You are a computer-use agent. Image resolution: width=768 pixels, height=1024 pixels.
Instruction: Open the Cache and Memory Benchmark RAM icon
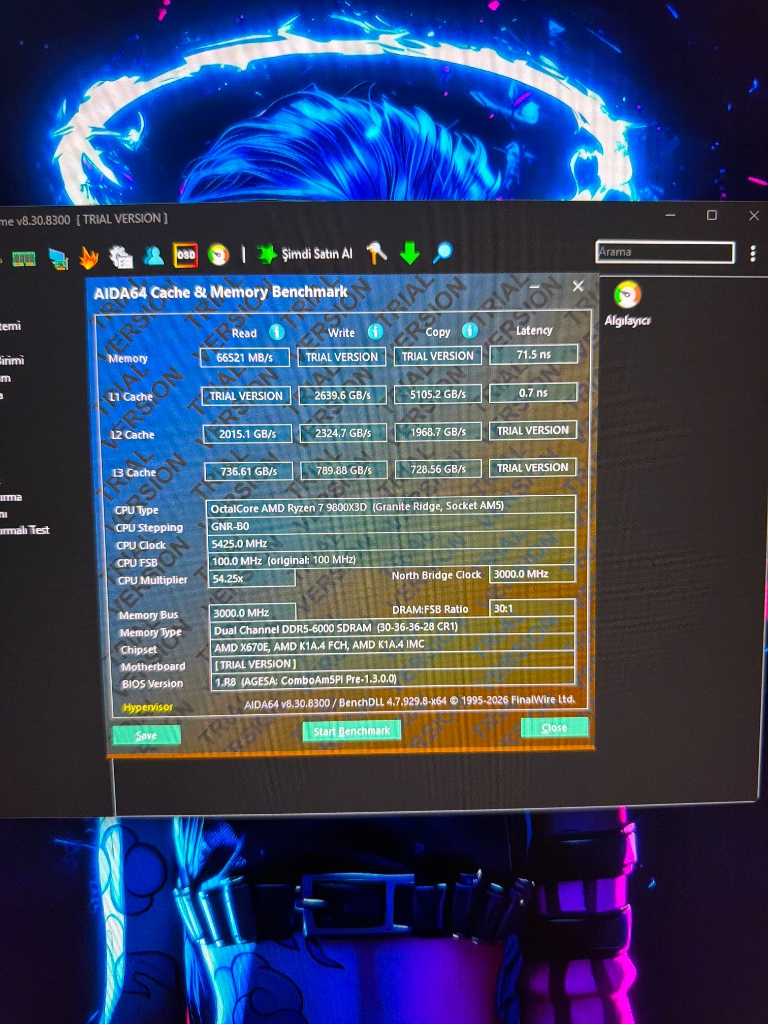pyautogui.click(x=24, y=259)
